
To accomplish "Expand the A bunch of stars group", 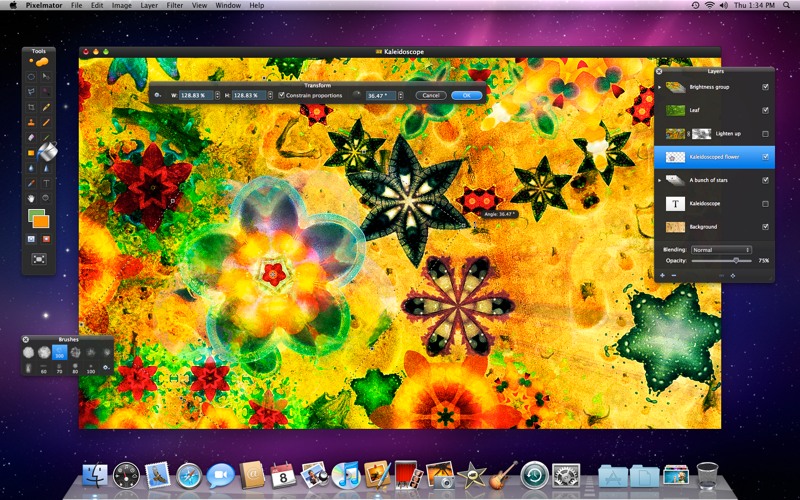I will pos(660,180).
